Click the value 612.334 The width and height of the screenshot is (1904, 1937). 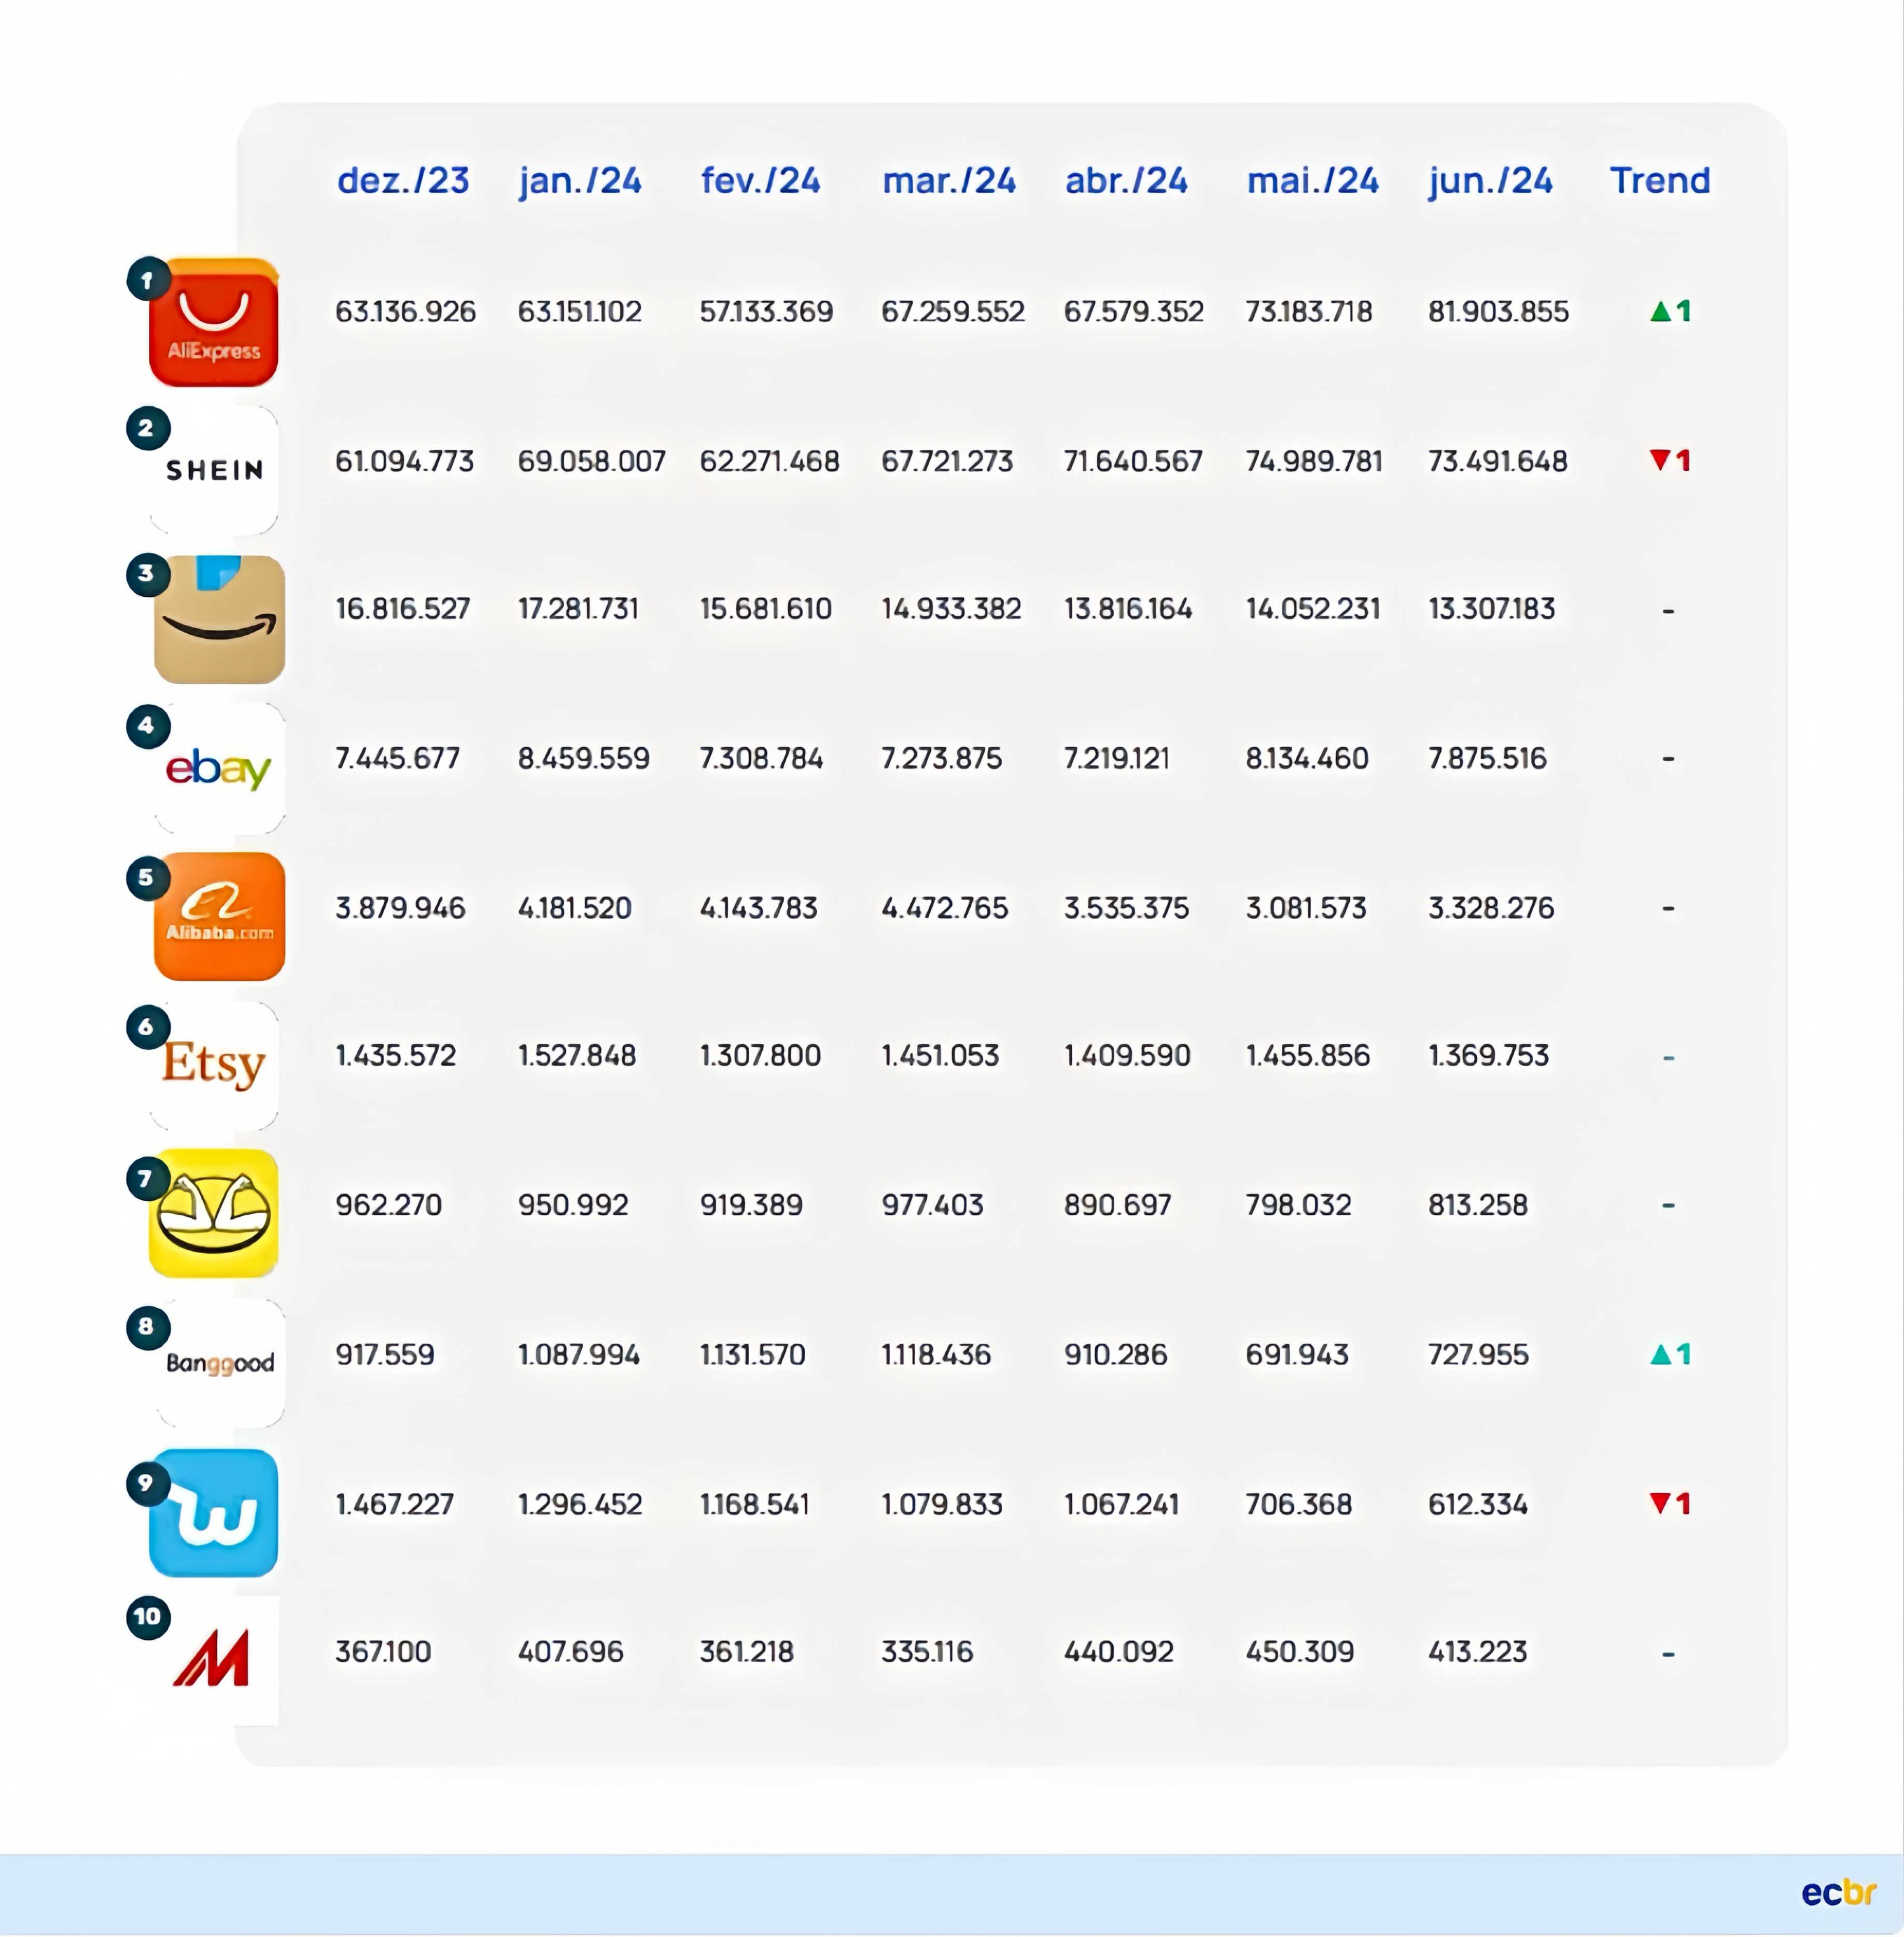tap(1477, 1504)
